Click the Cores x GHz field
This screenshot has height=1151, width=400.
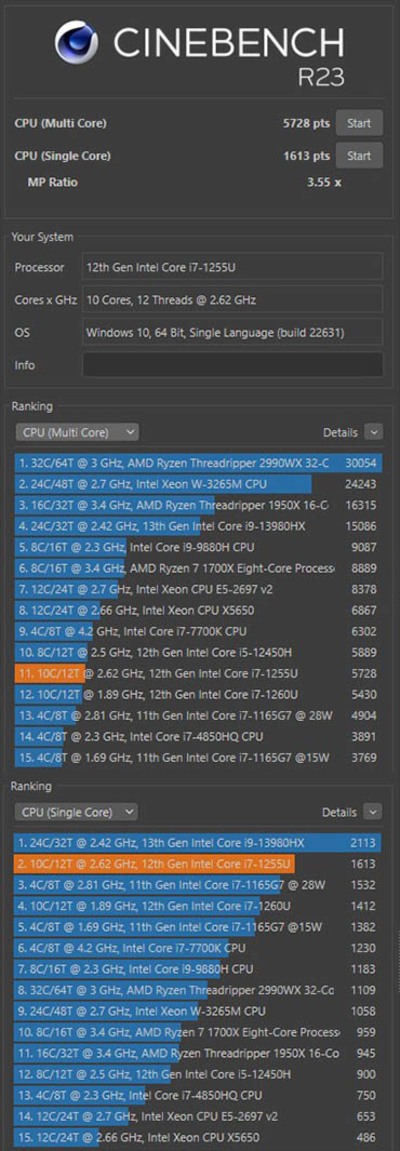pyautogui.click(x=233, y=299)
